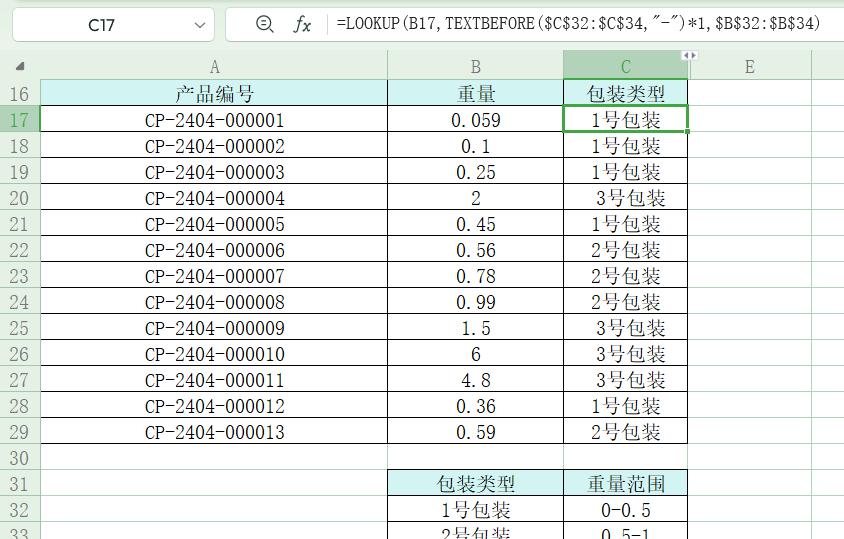The width and height of the screenshot is (844, 539).
Task: Select cell CP-2404-000004
Action: (214, 198)
